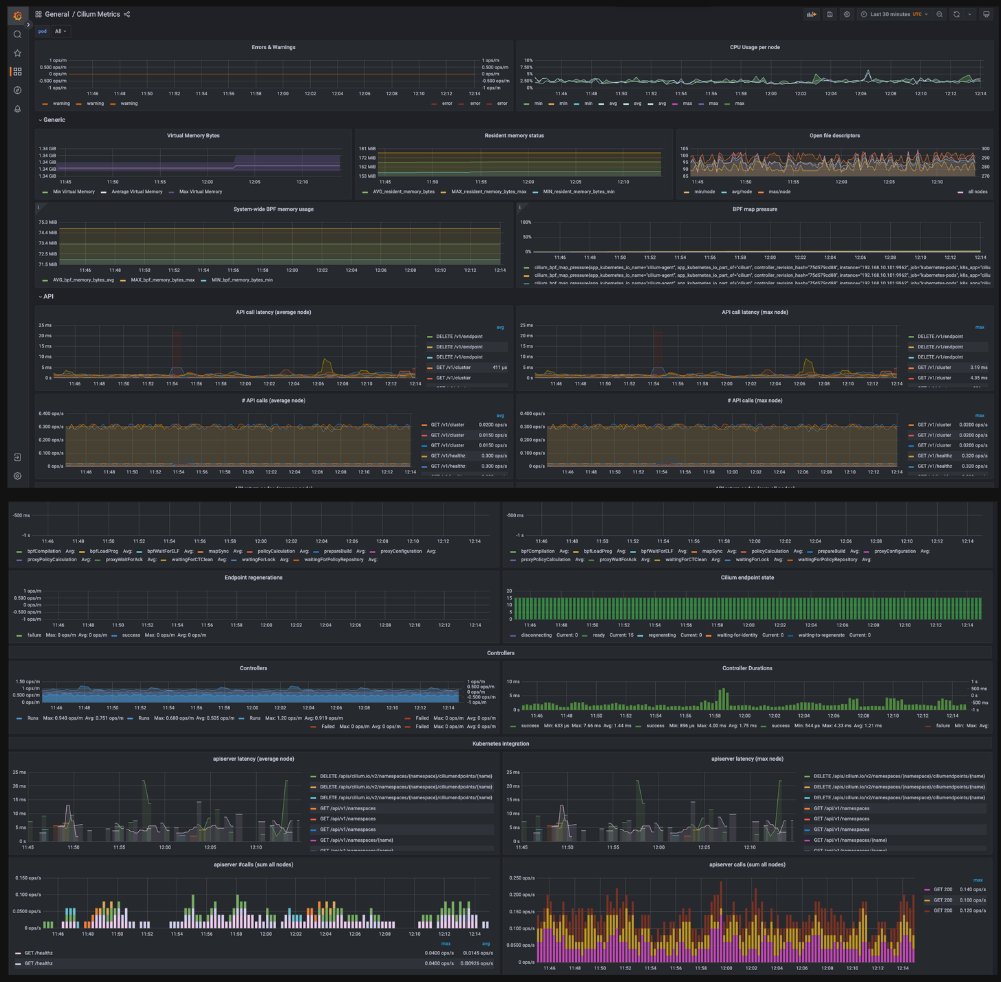Open the API call latency (average node) panel menu
The width and height of the screenshot is (1001, 982).
coord(273,312)
